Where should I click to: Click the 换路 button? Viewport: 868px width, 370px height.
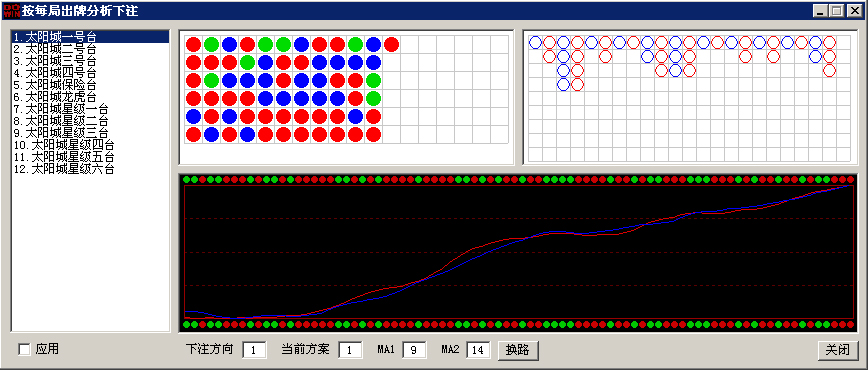click(518, 350)
